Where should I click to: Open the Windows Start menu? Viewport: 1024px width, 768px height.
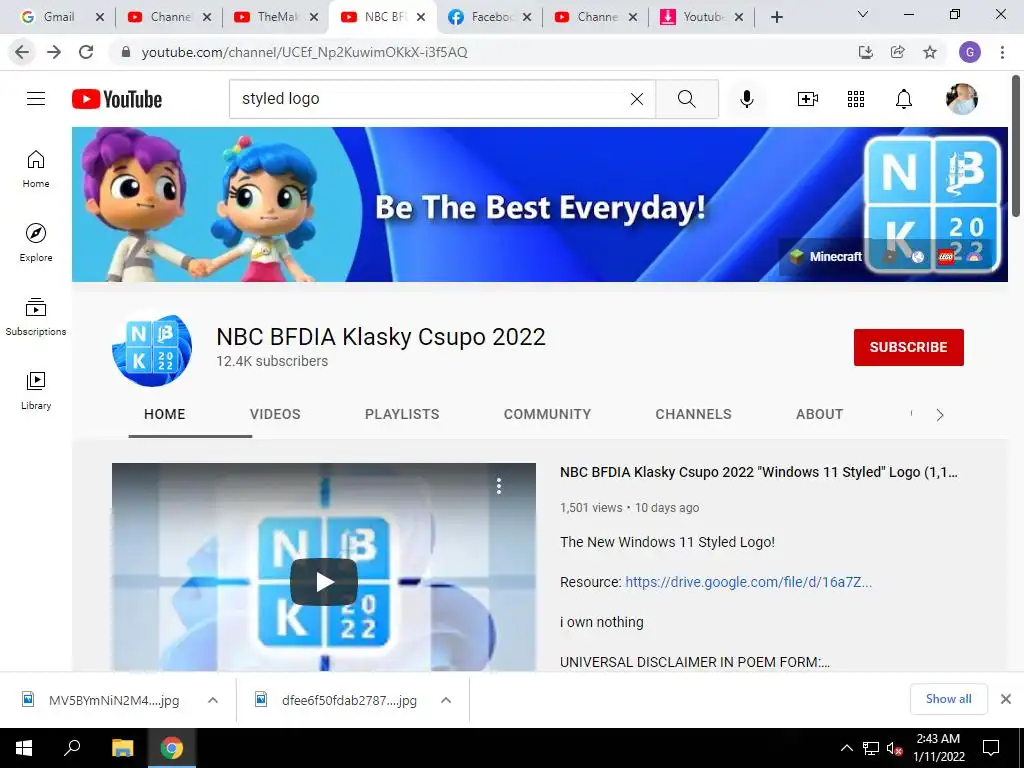pyautogui.click(x=24, y=748)
